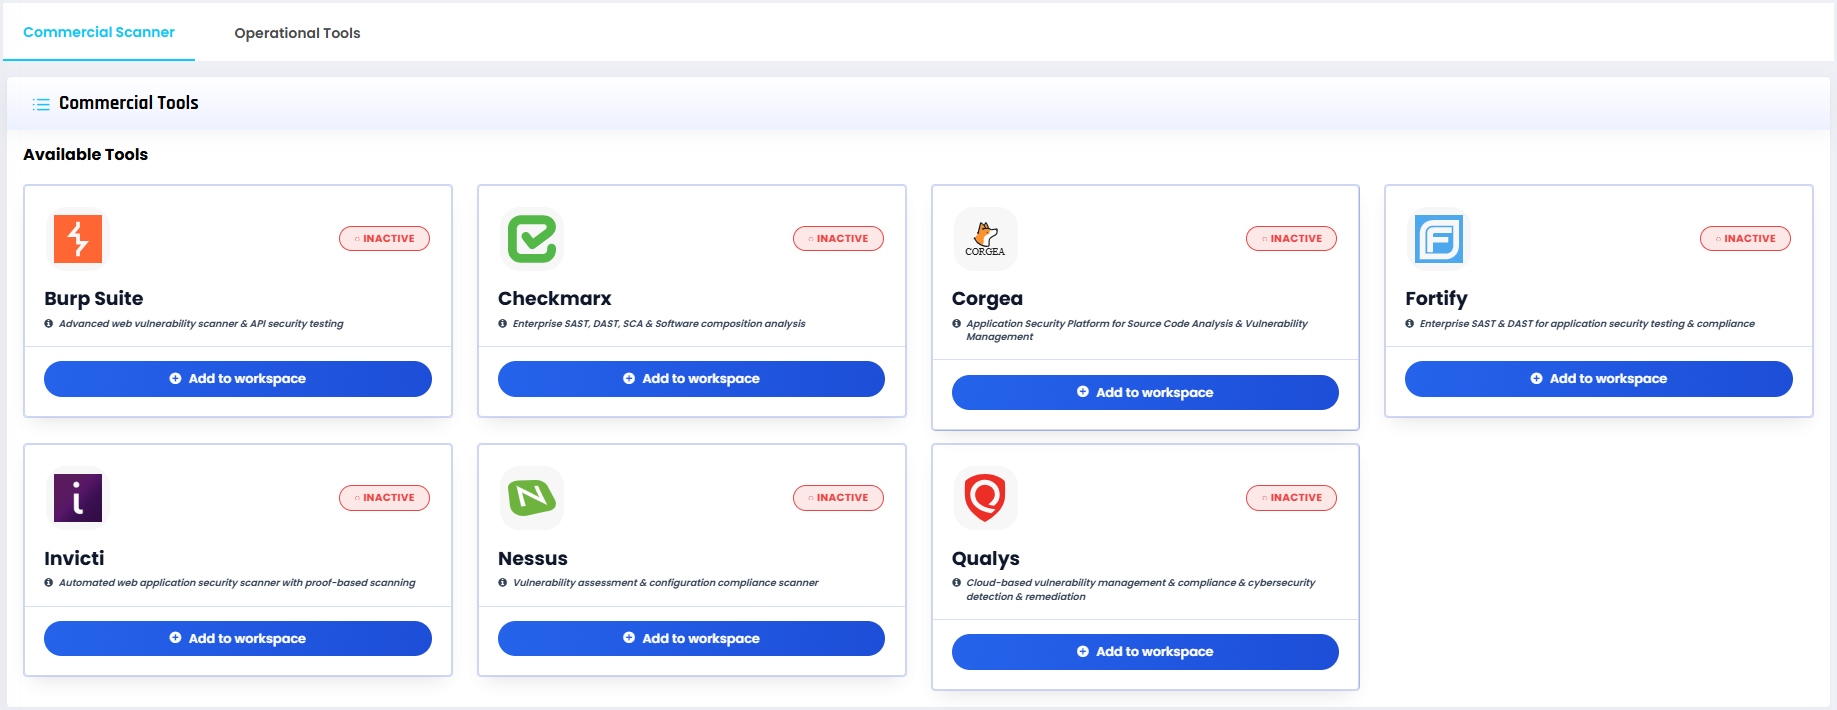Click the info icon under Burp Suite

49,324
